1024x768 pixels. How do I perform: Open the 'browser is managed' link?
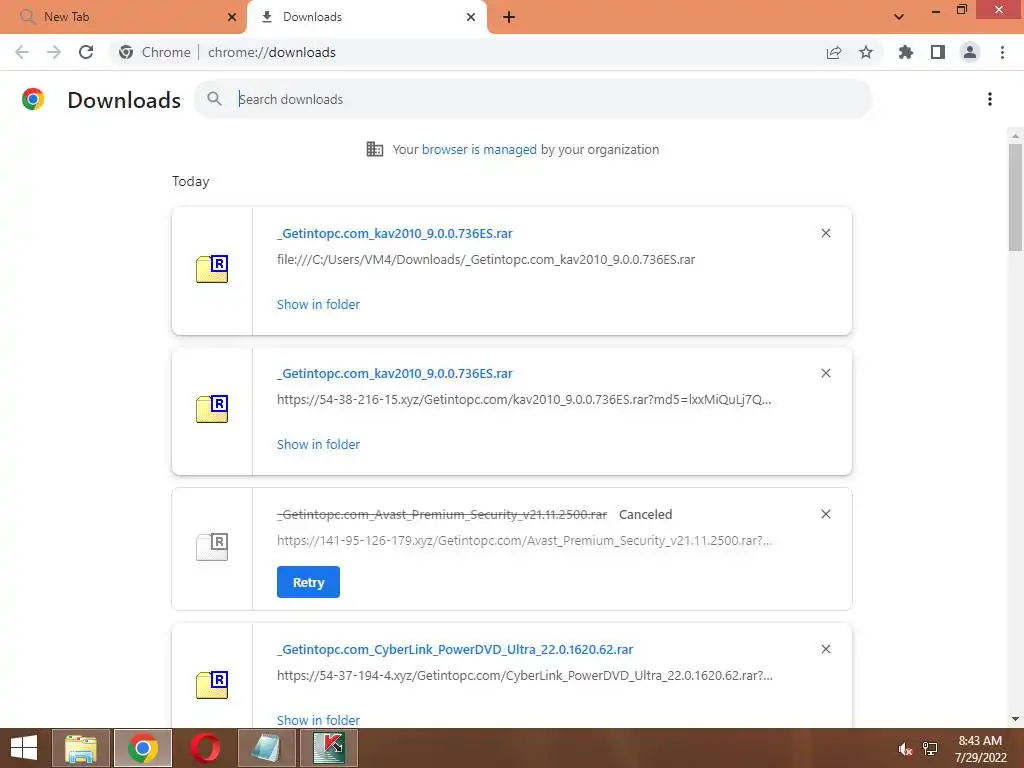point(479,150)
